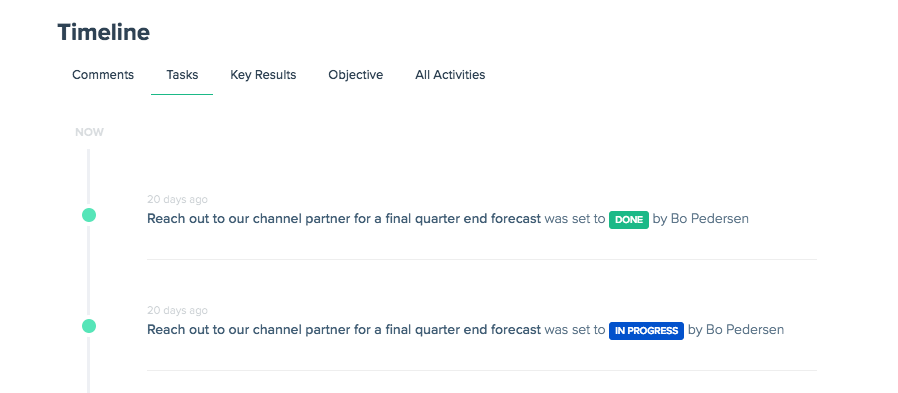Select the green marker beside the DONE entry

[89, 215]
